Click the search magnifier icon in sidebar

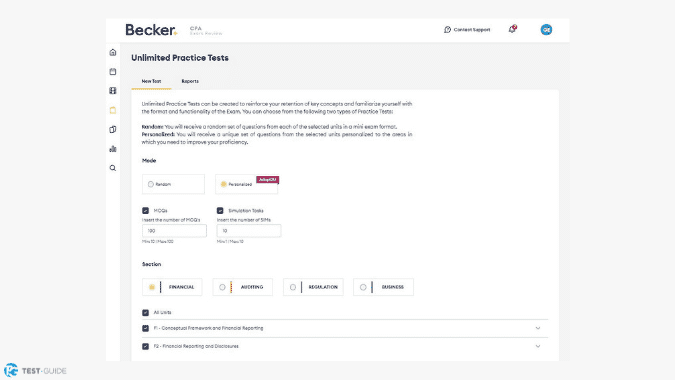pos(113,168)
